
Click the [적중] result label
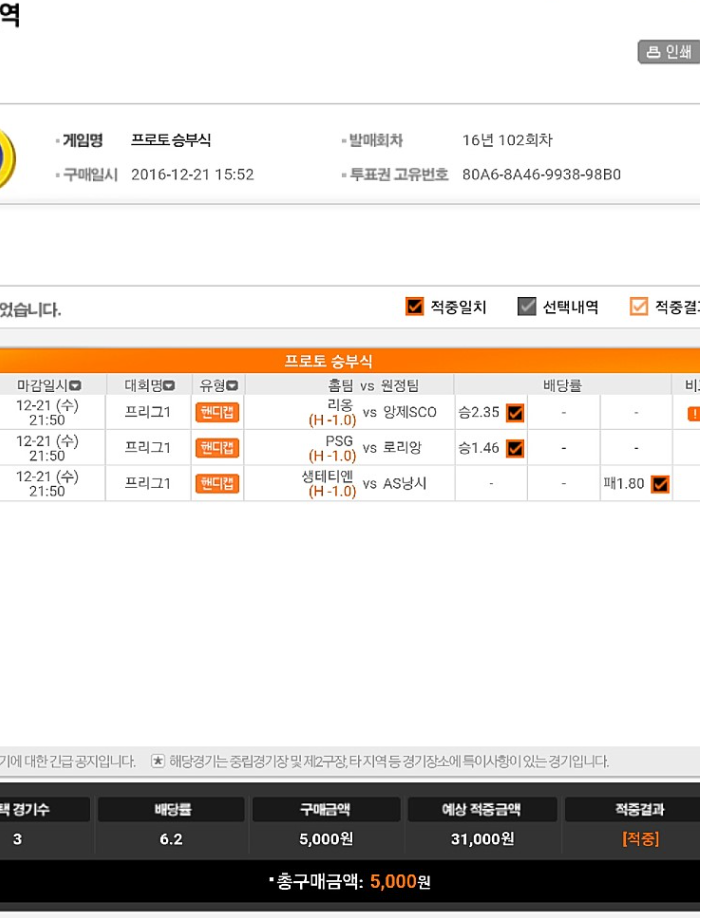640,839
